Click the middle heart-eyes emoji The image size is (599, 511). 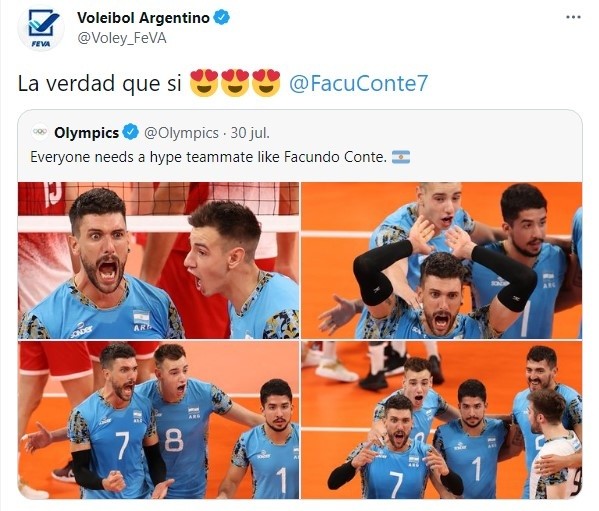pyautogui.click(x=235, y=83)
